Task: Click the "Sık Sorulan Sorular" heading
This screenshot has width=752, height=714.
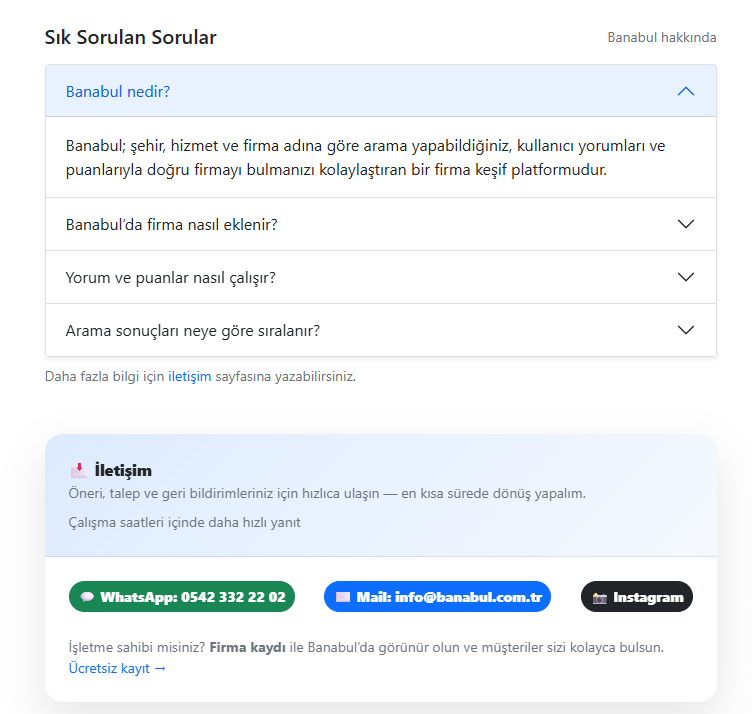Action: [x=130, y=38]
